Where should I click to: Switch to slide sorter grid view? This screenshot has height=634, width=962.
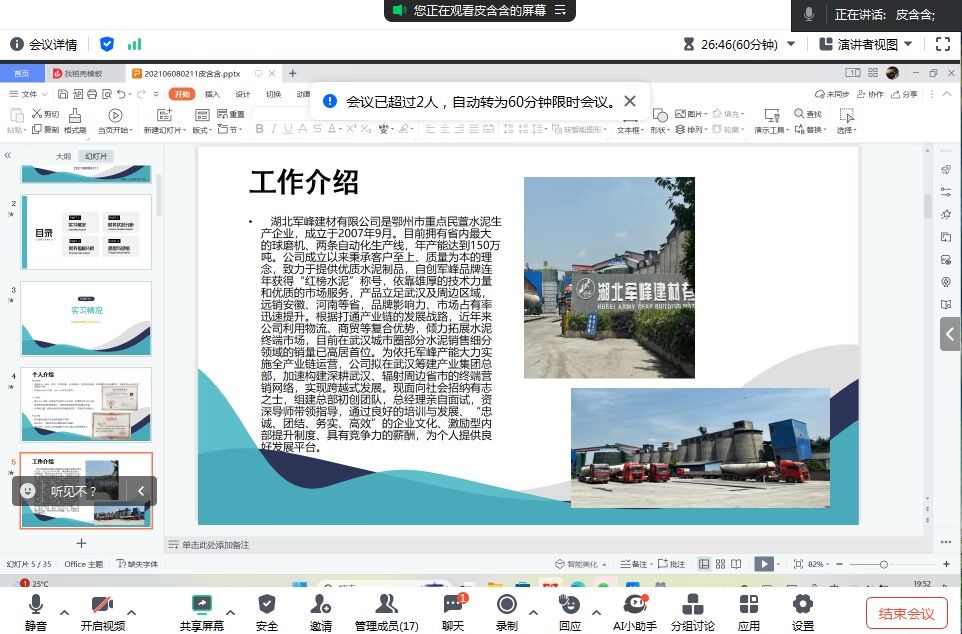click(720, 564)
